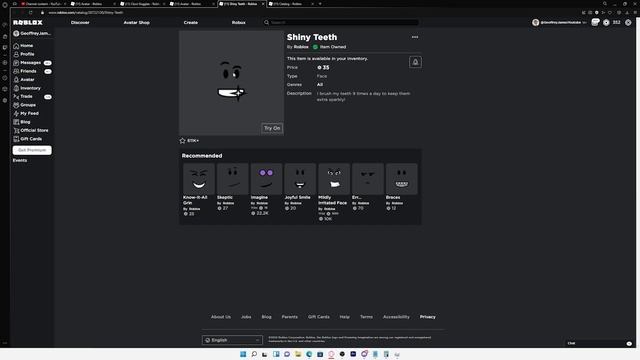Click the Profile icon in sidebar
This screenshot has height=360, width=640.
[16, 54]
